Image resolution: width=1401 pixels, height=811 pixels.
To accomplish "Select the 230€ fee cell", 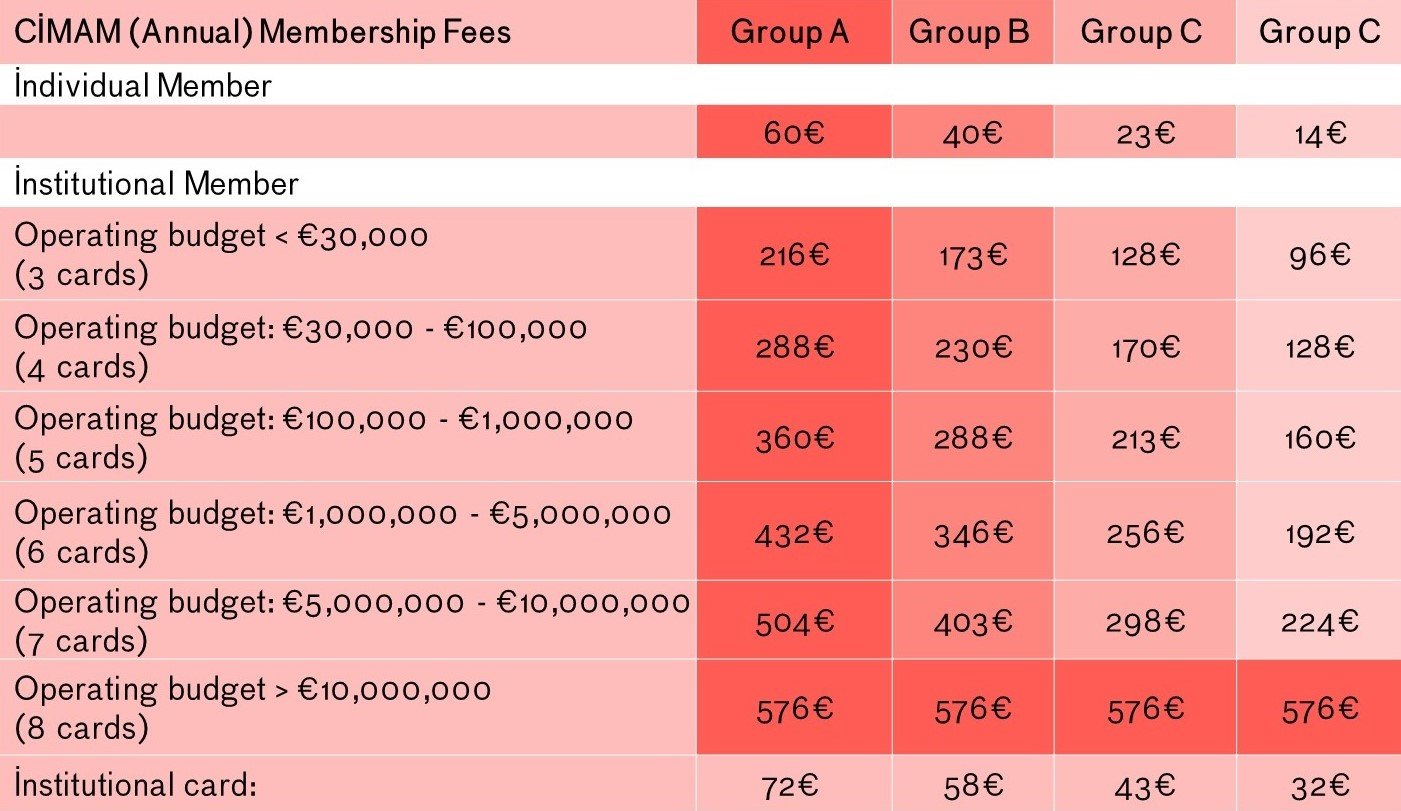I will tap(972, 348).
